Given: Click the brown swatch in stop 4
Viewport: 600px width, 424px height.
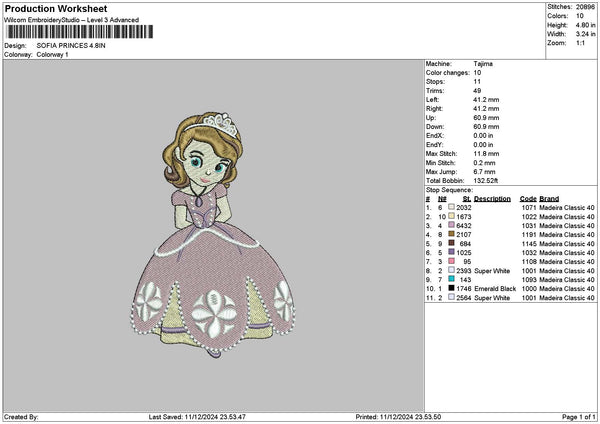Looking at the screenshot, I should pos(452,234).
